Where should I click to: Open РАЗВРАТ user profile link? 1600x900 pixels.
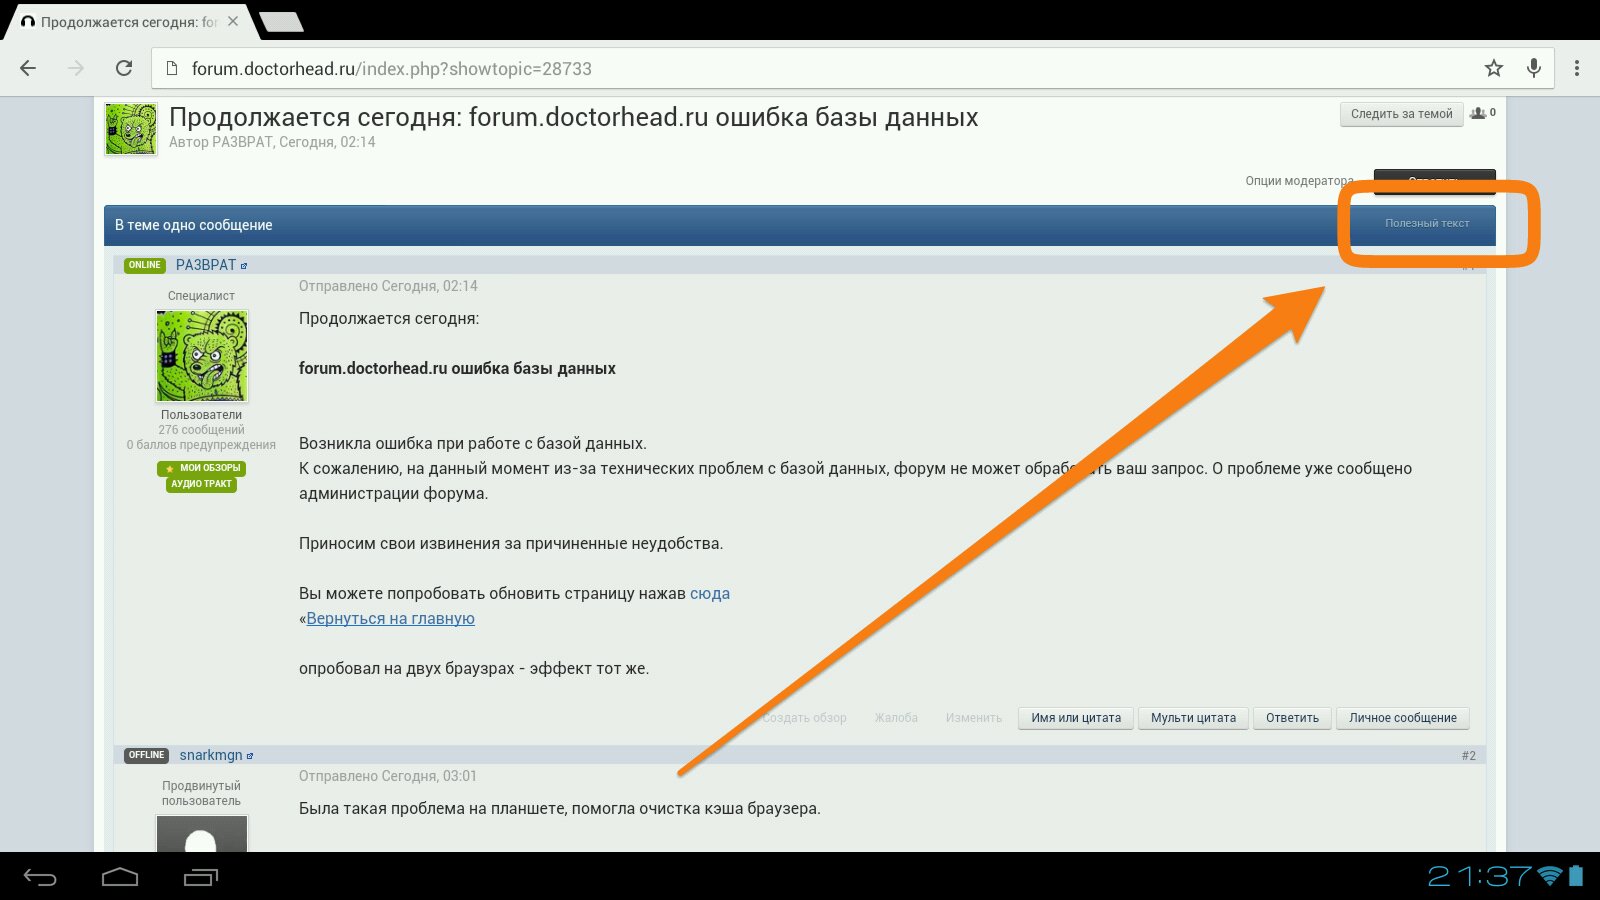(x=206, y=265)
